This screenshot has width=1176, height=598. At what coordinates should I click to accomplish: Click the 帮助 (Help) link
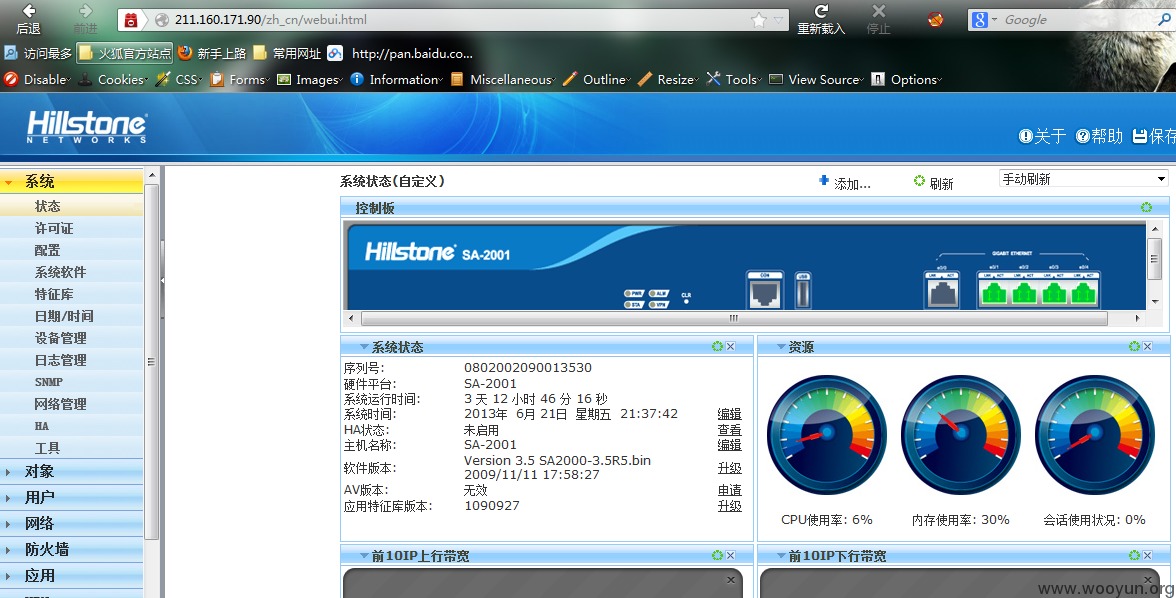(1099, 136)
